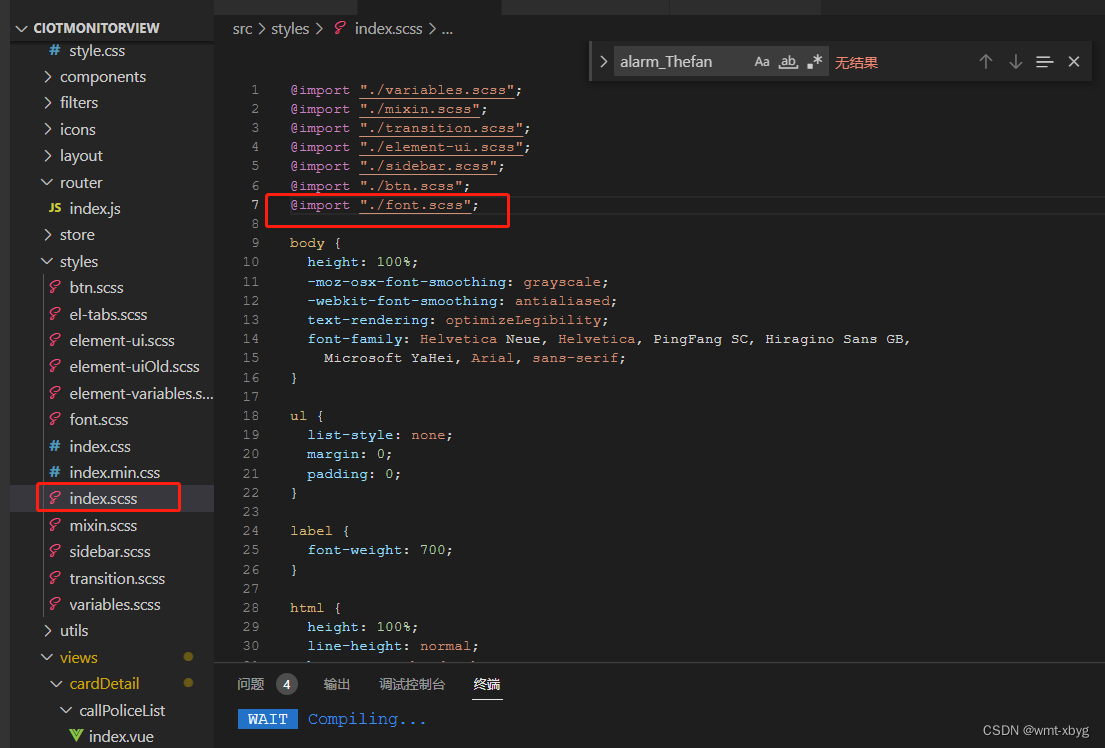Switch to the 调试控制台 panel tab
Image resolution: width=1105 pixels, height=748 pixels.
click(412, 684)
